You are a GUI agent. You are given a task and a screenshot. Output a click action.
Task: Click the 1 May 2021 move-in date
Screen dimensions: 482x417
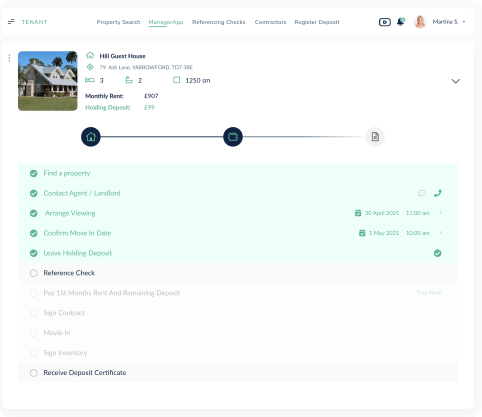pos(384,233)
